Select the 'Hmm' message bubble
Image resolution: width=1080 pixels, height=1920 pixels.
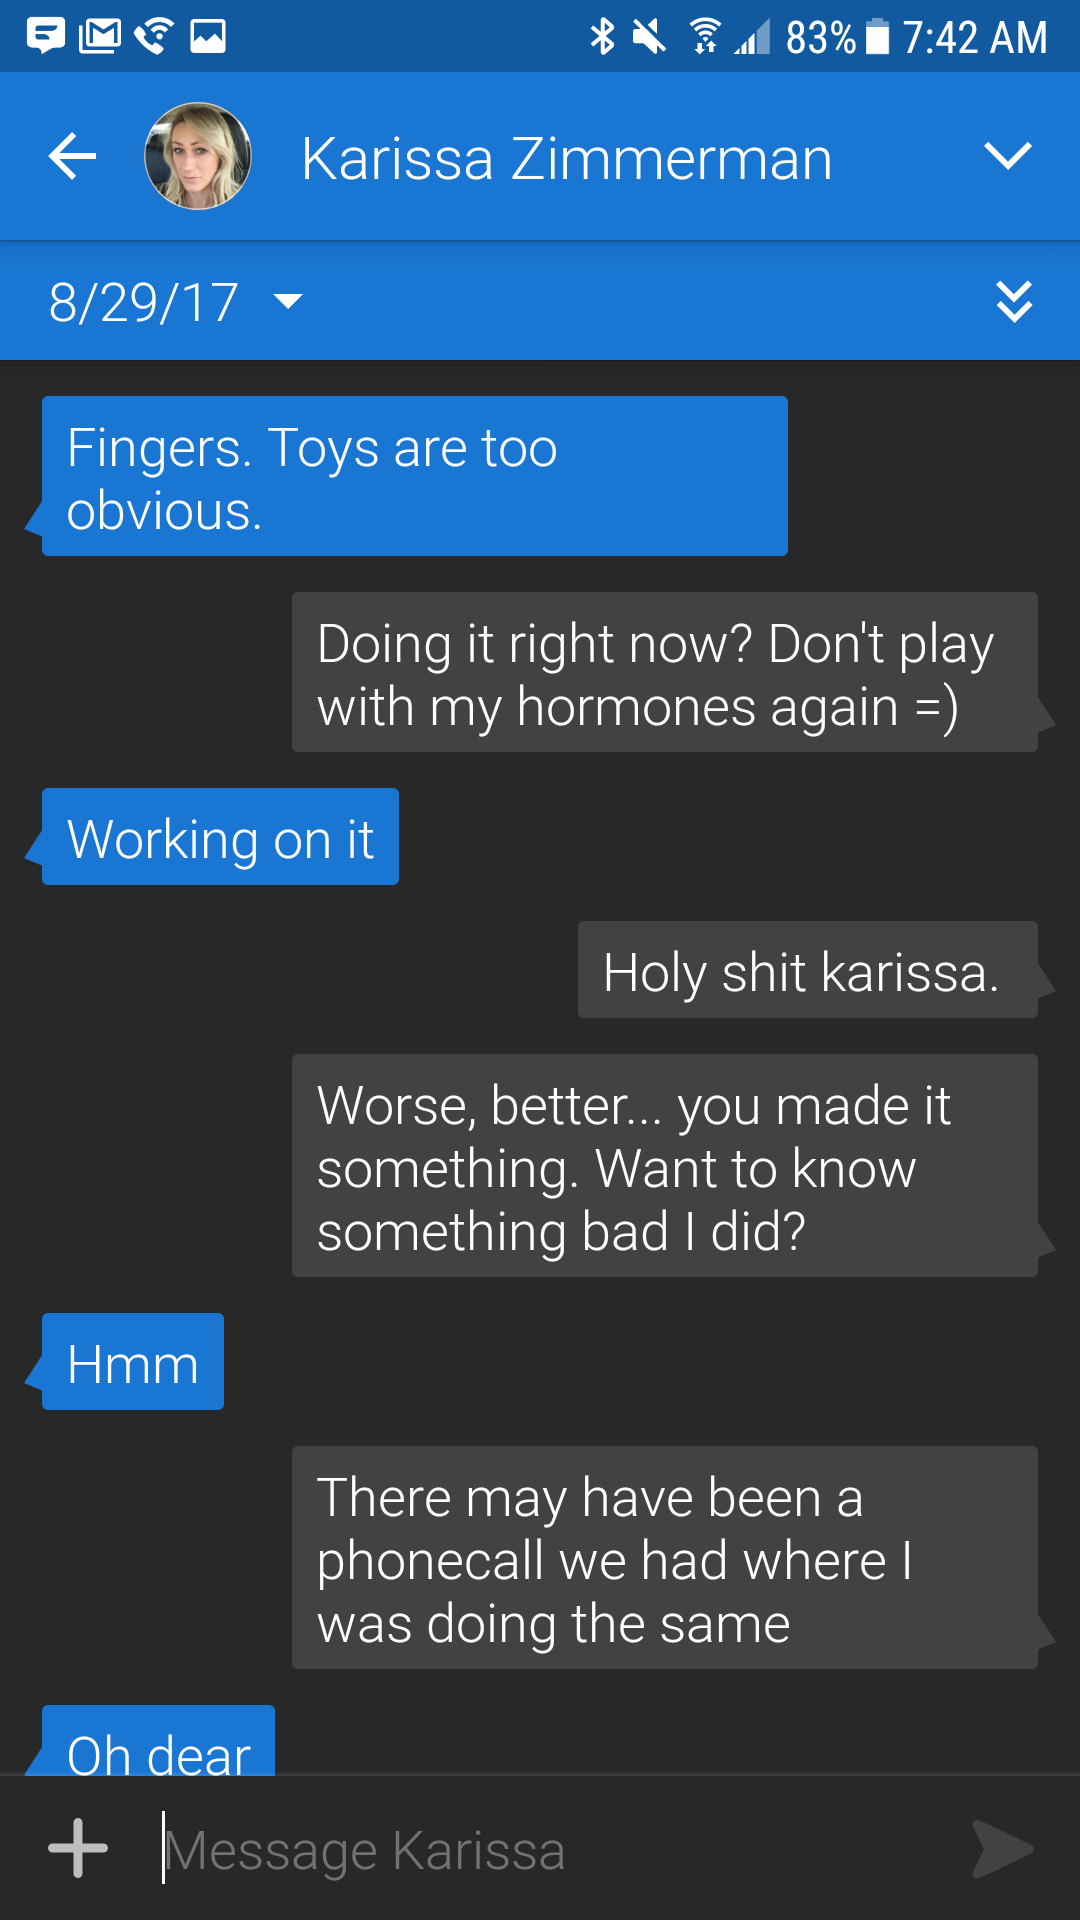pos(133,1362)
